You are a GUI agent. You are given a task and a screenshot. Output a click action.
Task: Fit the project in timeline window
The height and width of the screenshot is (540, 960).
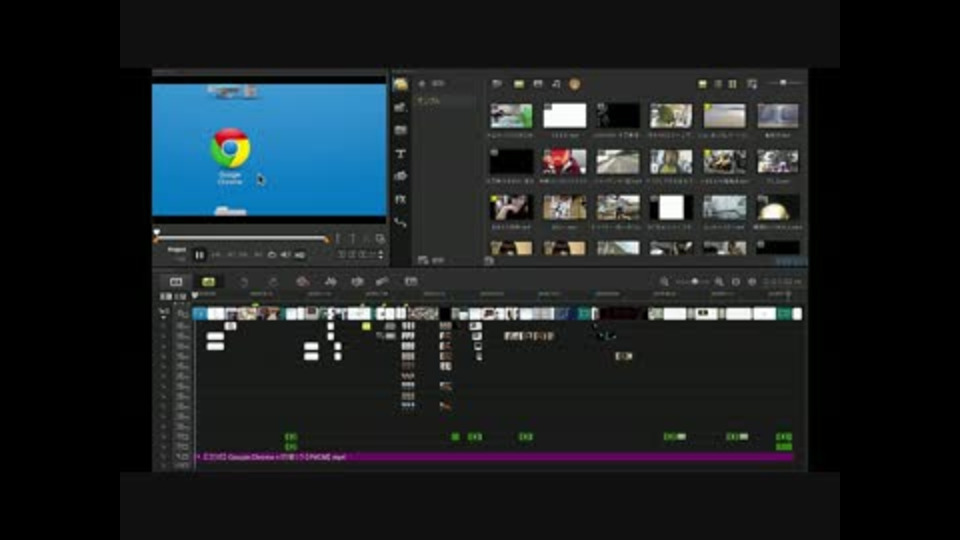(x=736, y=282)
